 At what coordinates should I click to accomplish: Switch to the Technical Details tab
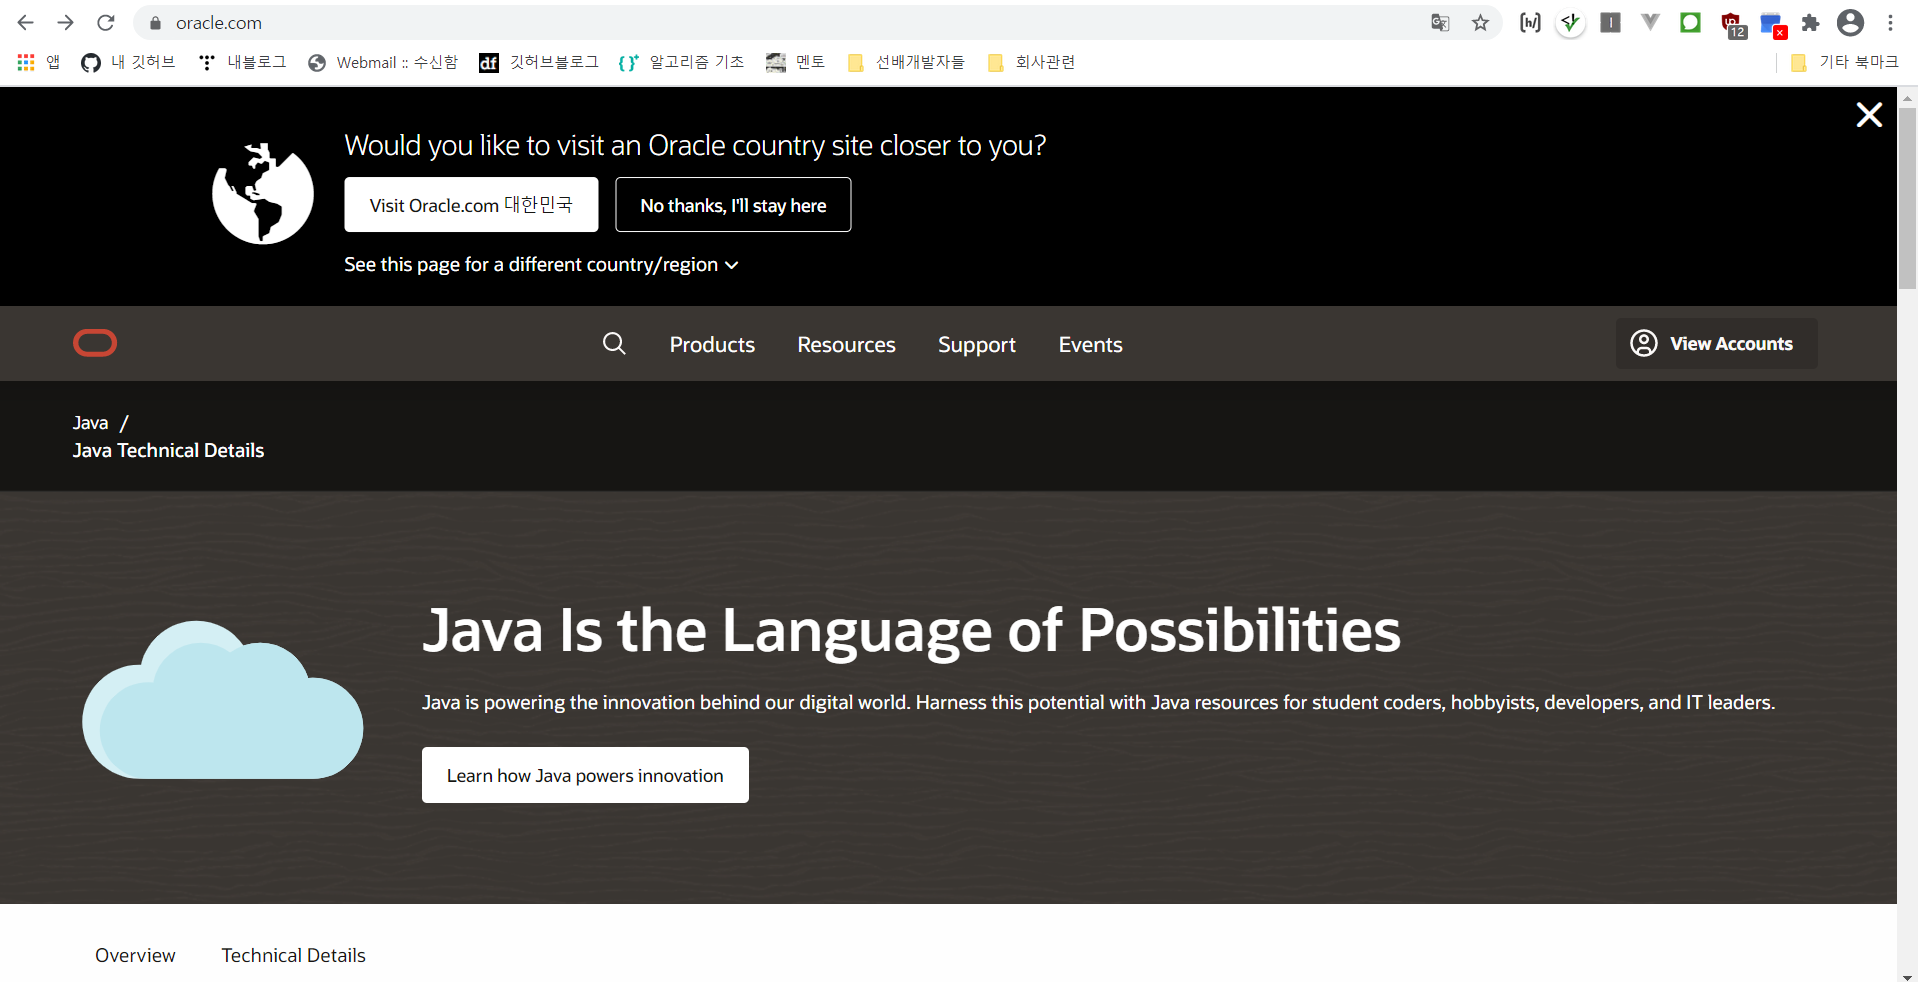(x=293, y=955)
